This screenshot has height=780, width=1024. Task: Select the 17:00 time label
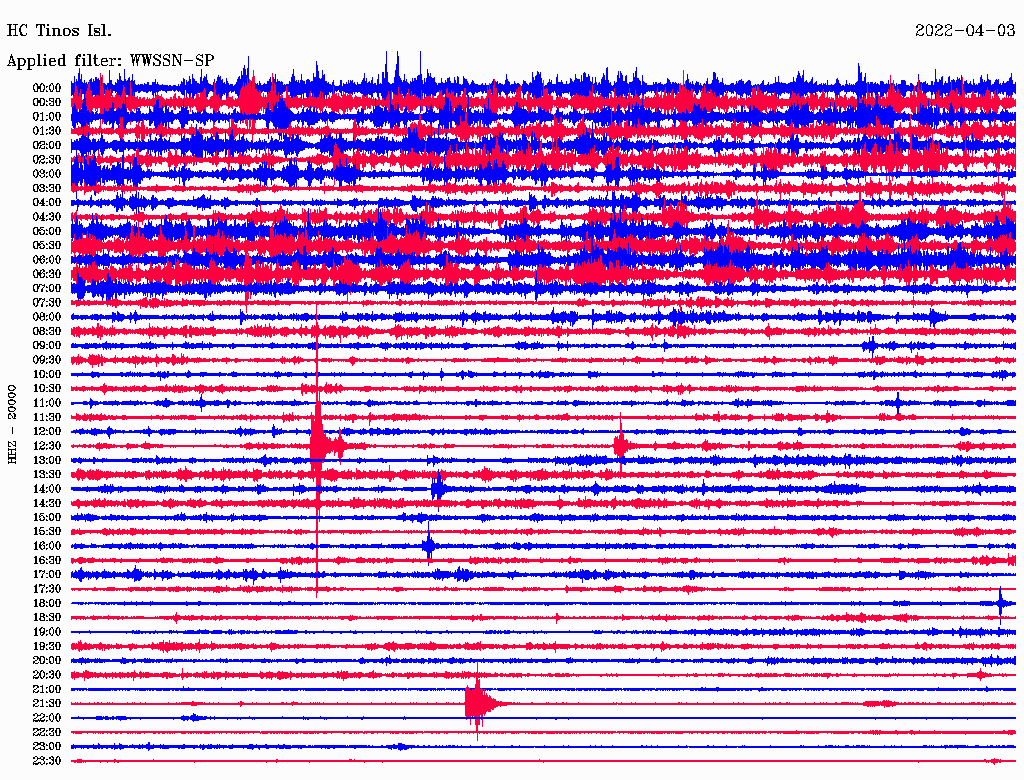pos(47,575)
